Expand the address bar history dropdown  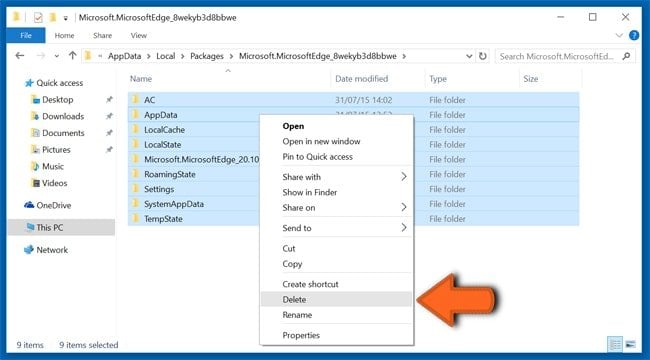(469, 56)
